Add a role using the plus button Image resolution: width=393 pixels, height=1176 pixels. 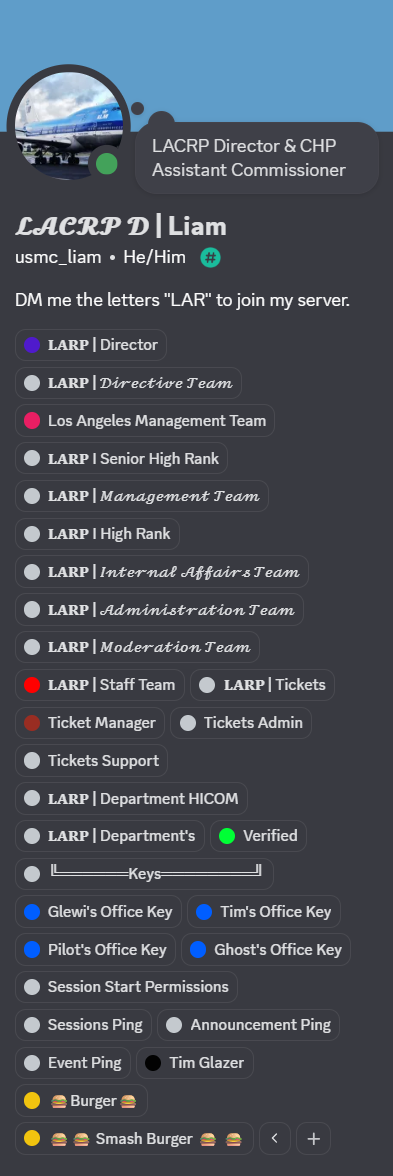(313, 1138)
